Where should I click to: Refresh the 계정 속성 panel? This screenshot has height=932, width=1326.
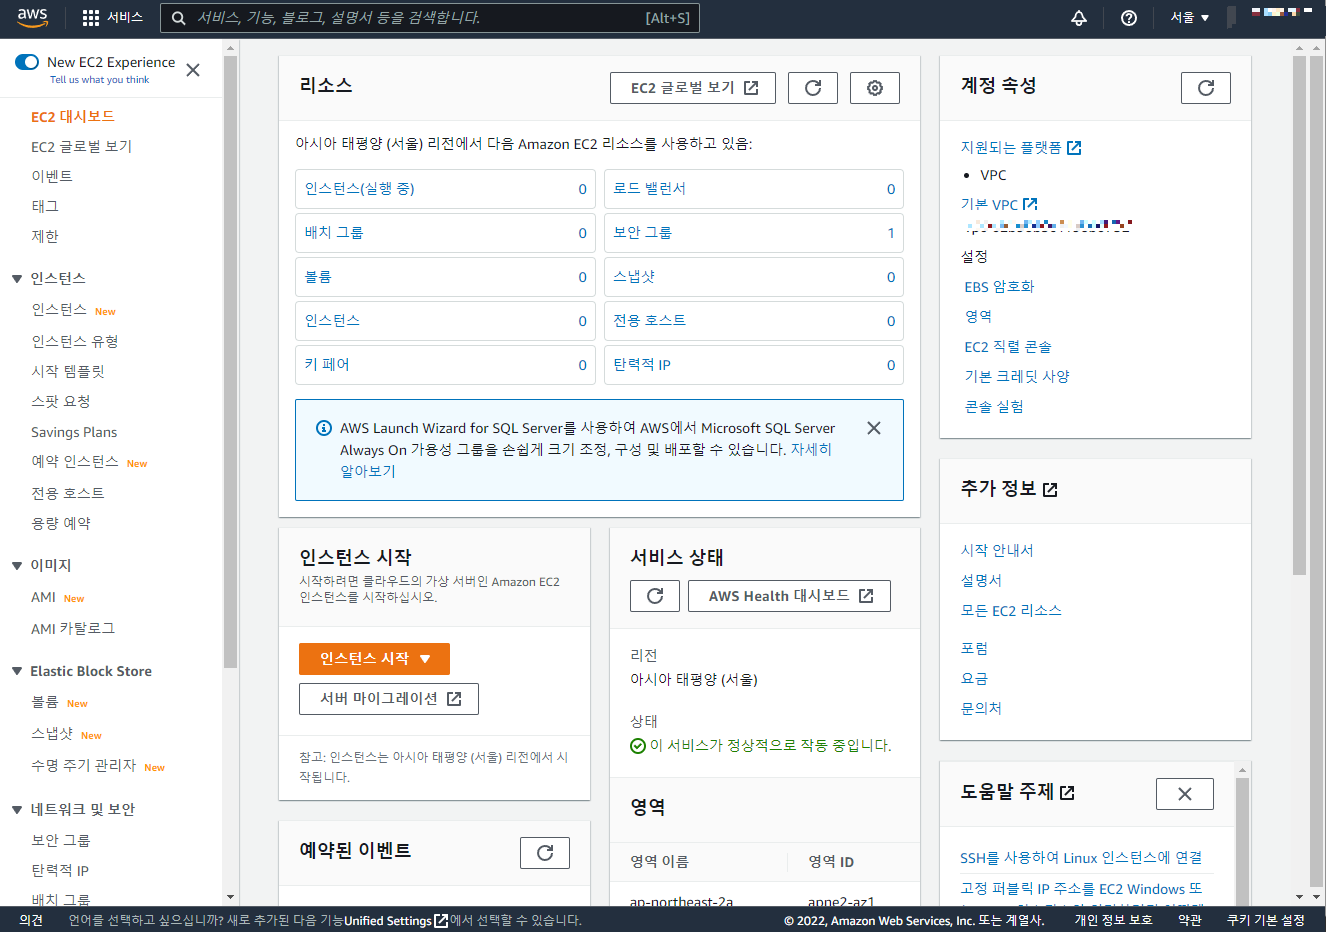pos(1206,88)
